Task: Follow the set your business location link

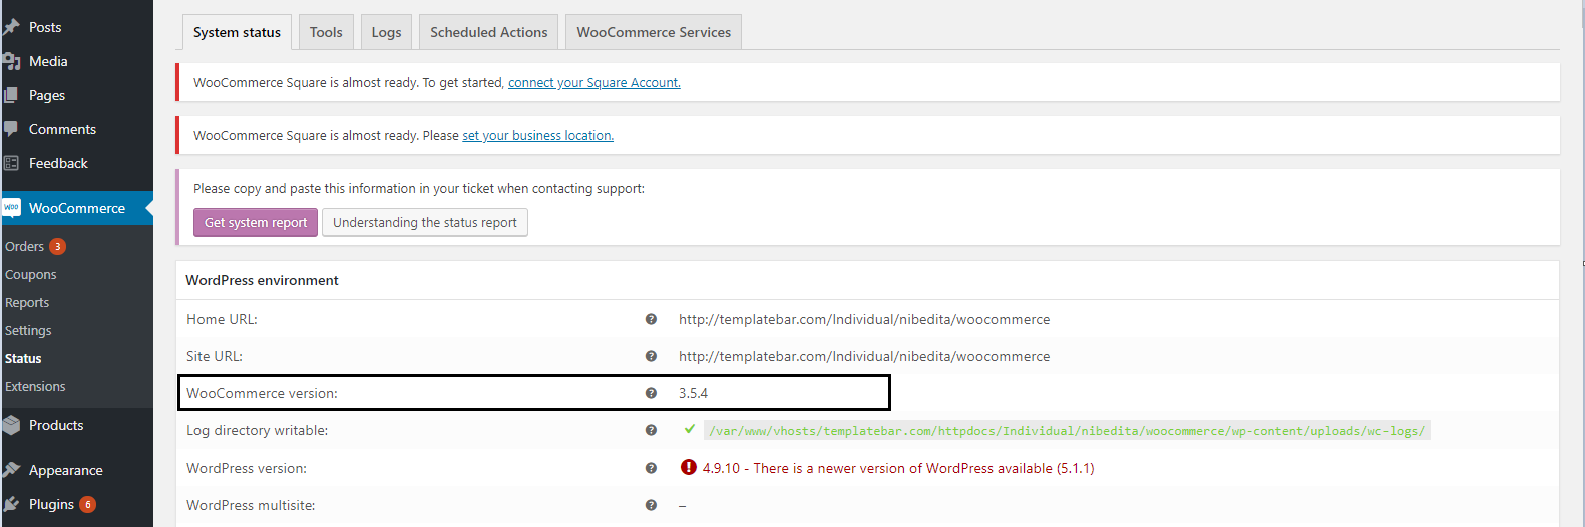Action: [538, 135]
